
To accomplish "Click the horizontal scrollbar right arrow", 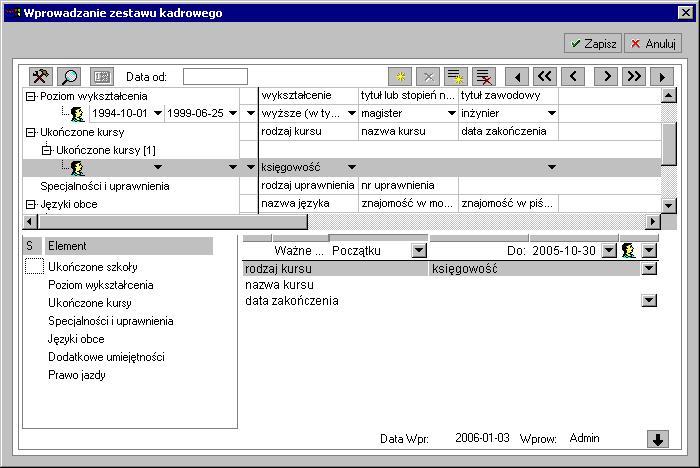I will click(653, 221).
